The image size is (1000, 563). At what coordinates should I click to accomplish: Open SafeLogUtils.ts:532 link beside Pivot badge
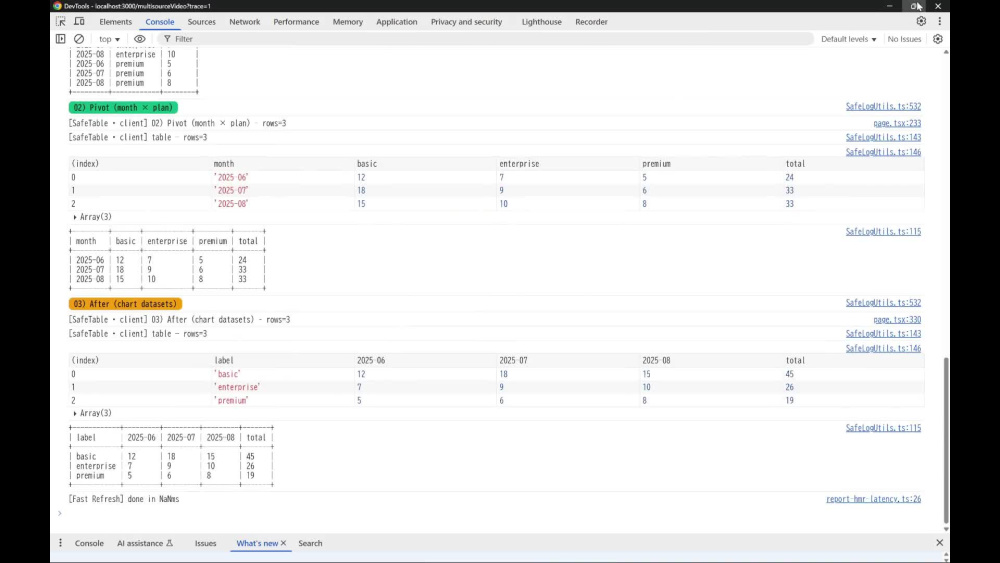click(883, 106)
